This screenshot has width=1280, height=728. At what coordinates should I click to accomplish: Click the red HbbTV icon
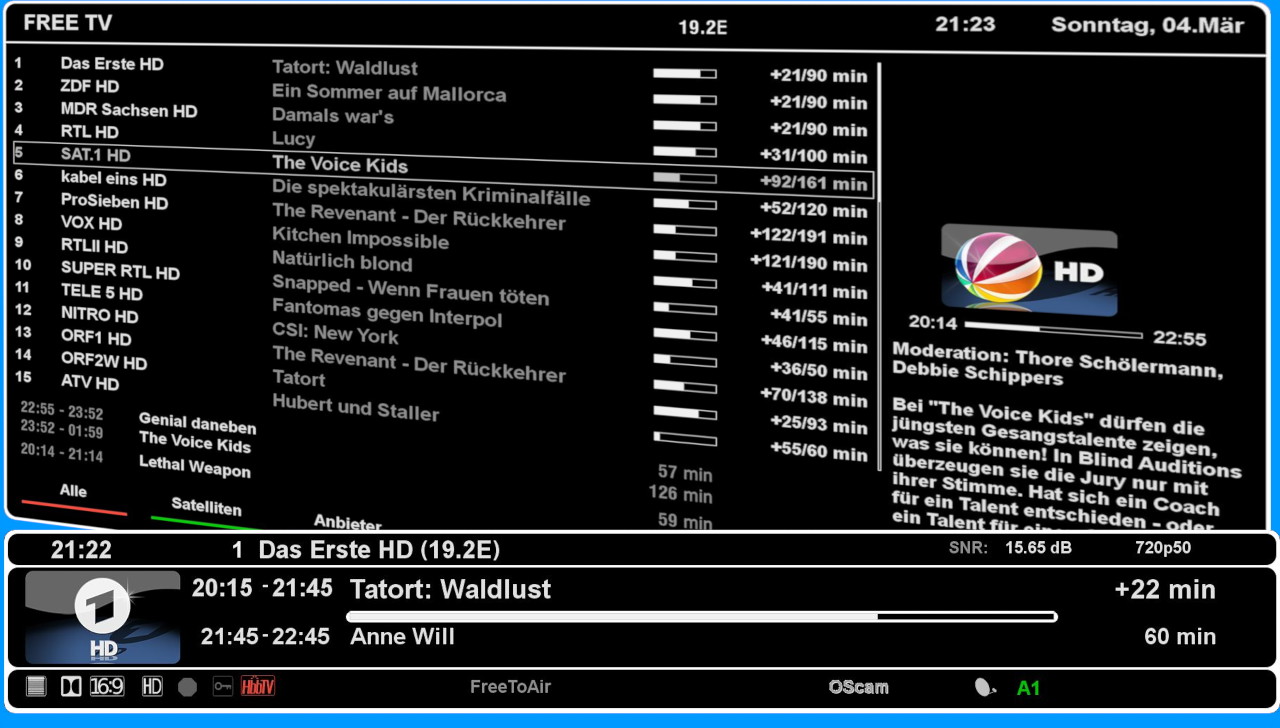pos(258,687)
